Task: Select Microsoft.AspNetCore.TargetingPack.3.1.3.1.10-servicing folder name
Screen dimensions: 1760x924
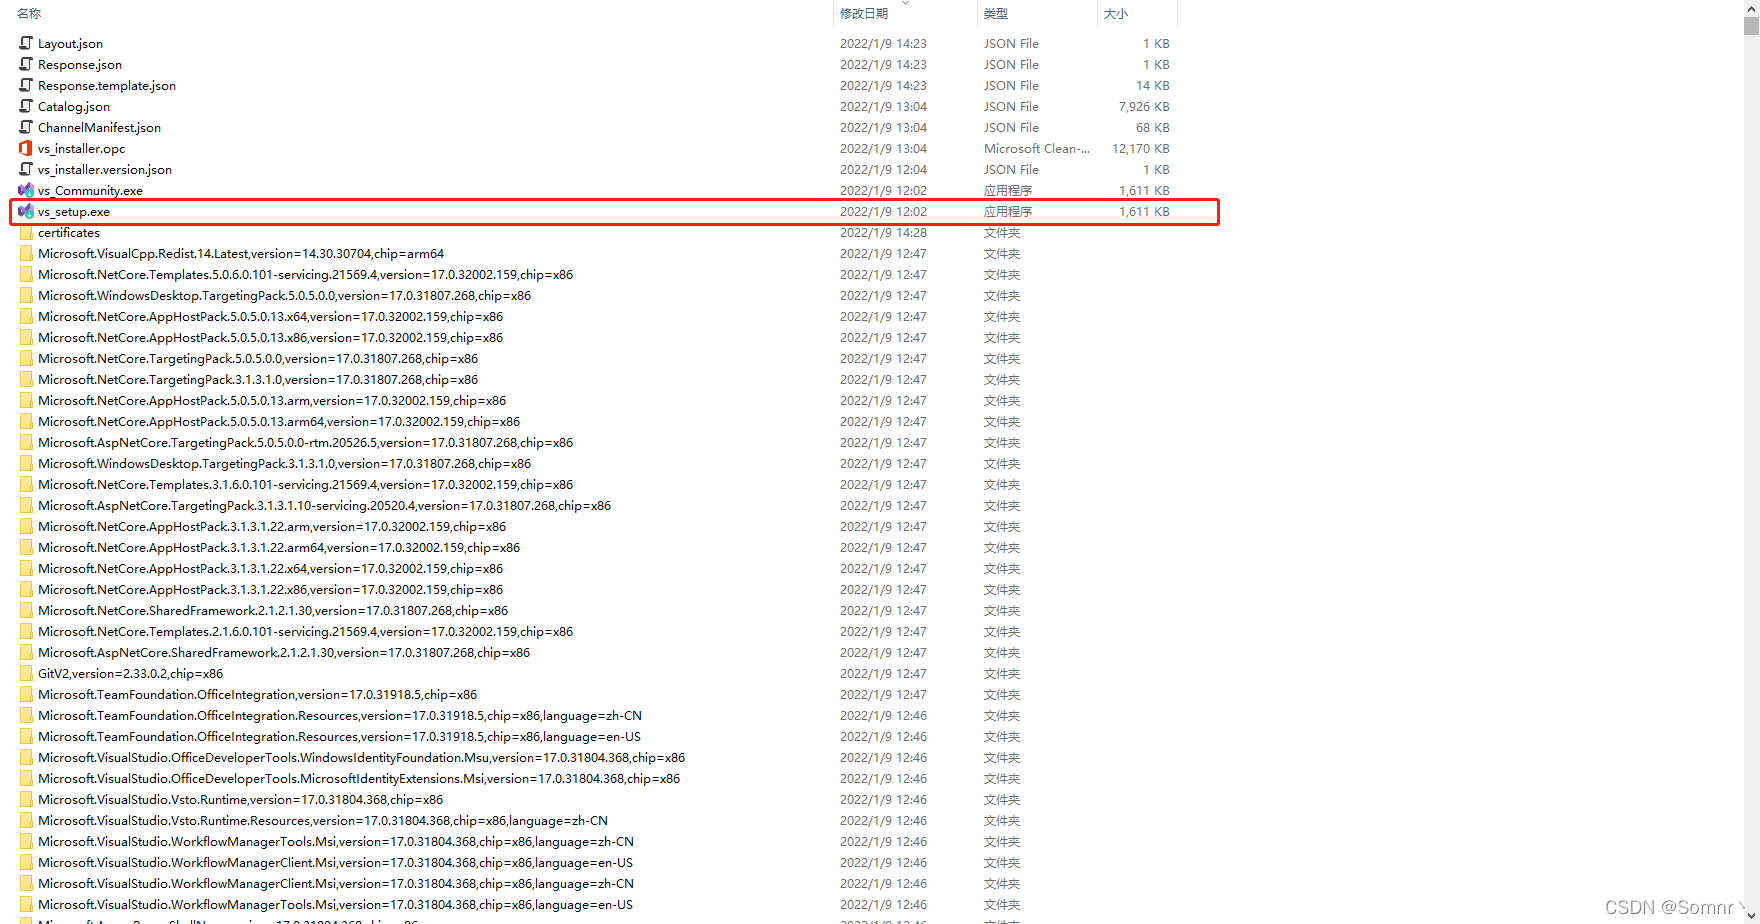Action: coord(324,505)
